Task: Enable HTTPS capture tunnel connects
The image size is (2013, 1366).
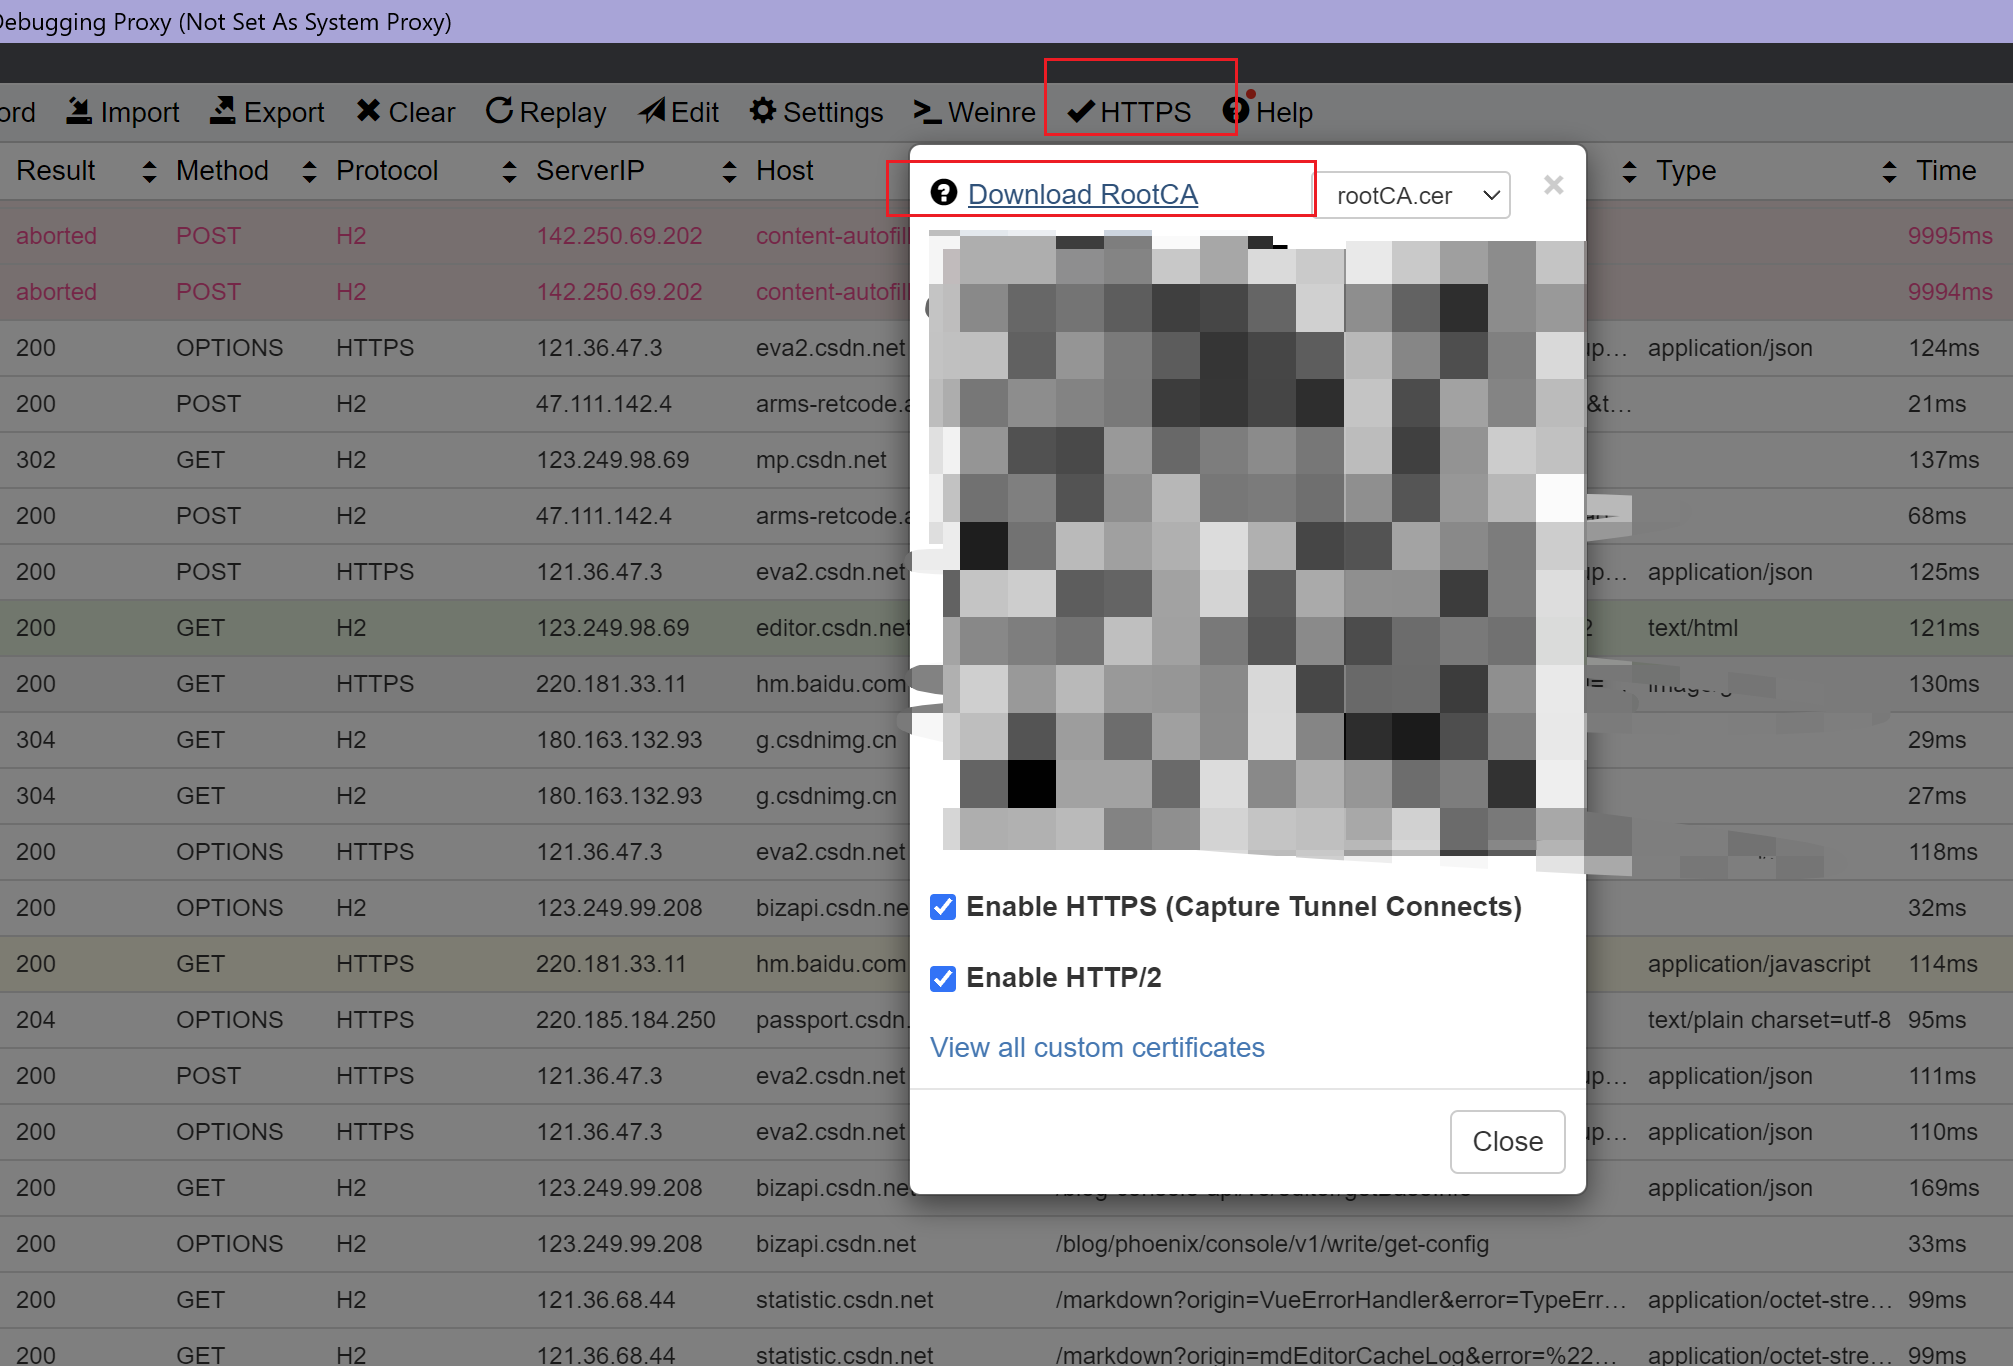Action: coord(943,907)
